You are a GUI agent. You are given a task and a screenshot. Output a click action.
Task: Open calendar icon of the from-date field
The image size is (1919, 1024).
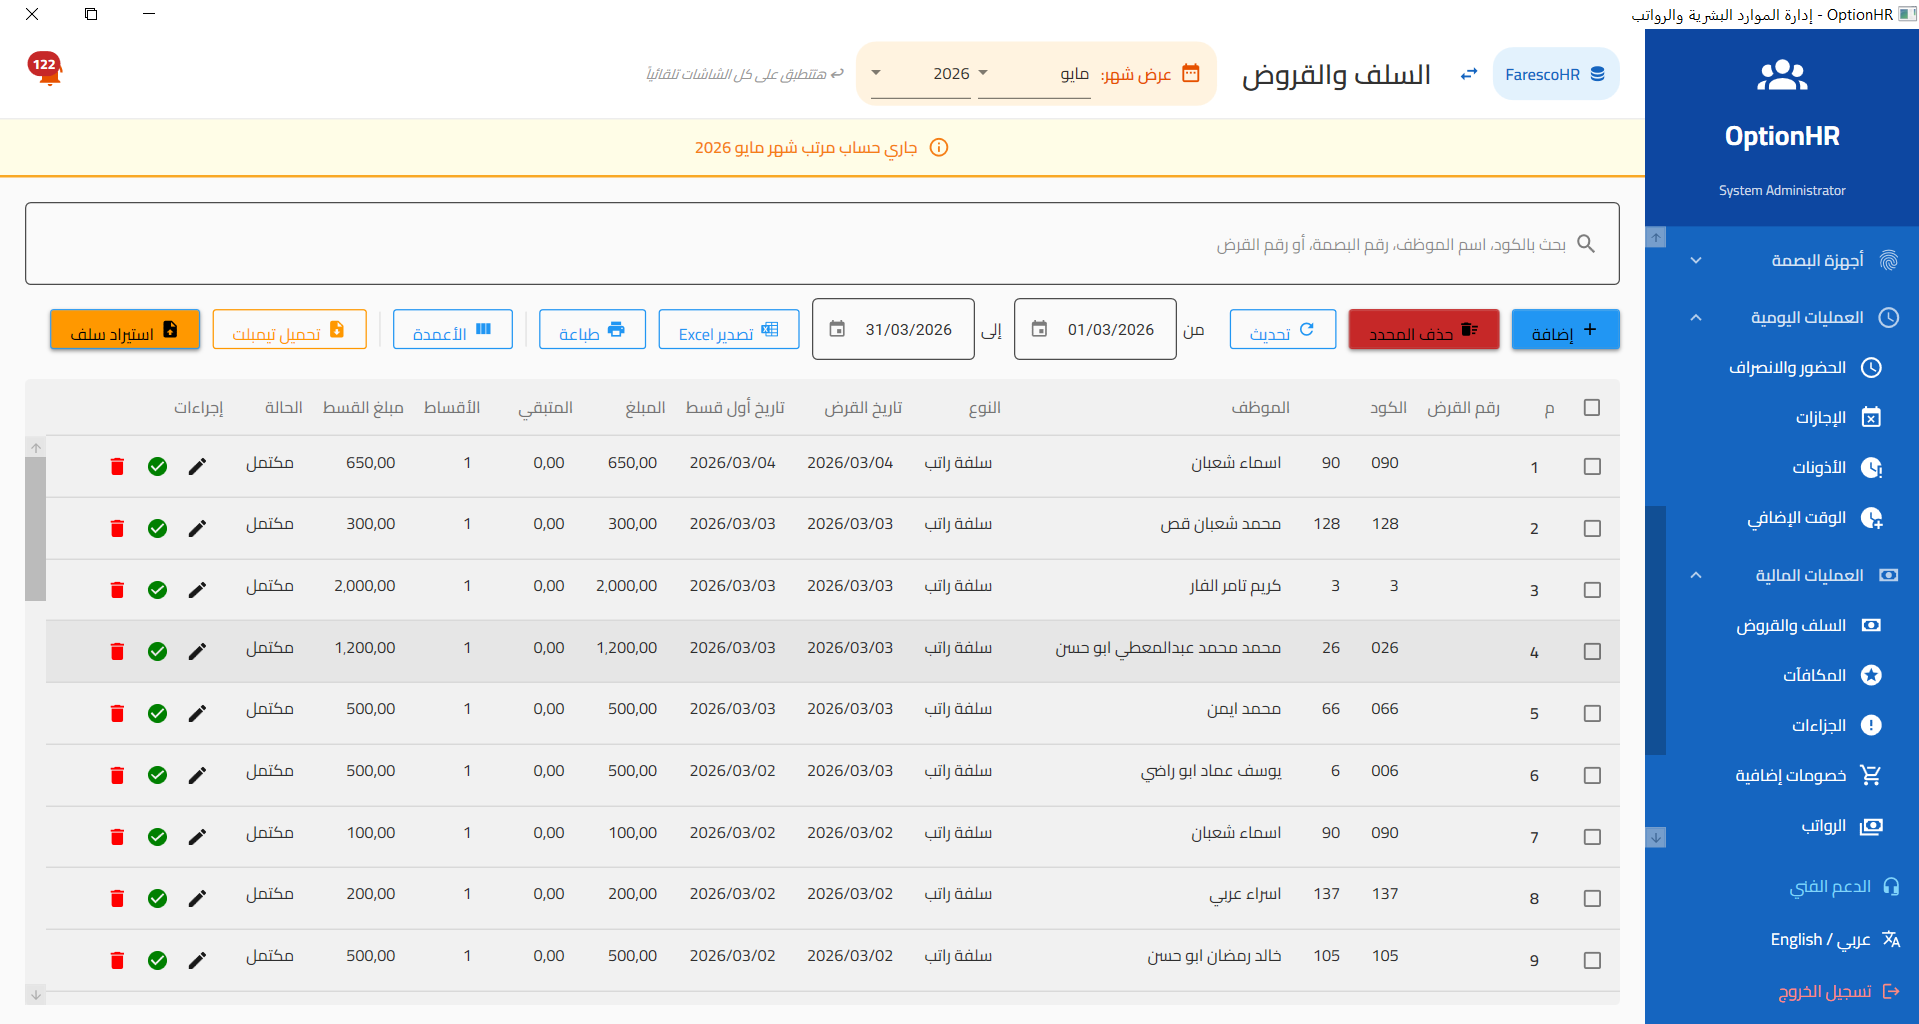pyautogui.click(x=1039, y=329)
